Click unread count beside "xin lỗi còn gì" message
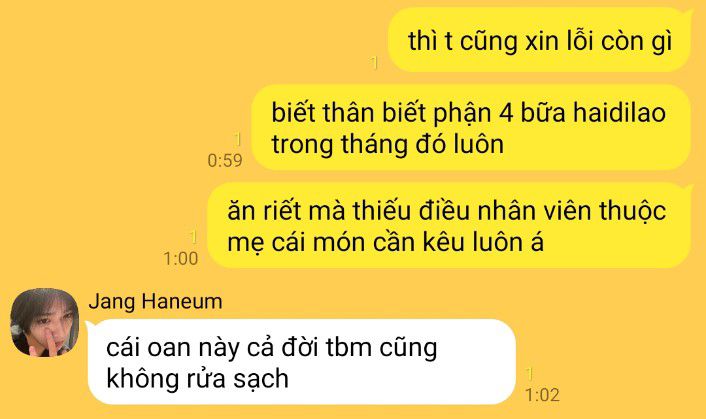Screen dimensions: 706x419 [374, 63]
